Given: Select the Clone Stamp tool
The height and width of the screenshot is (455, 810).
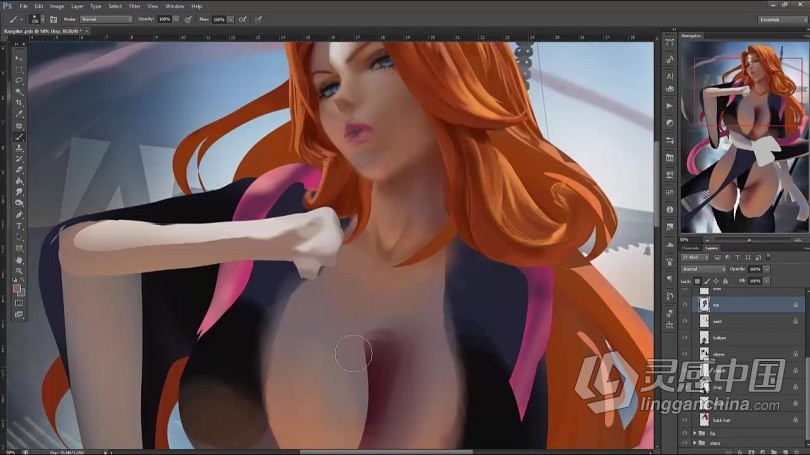Looking at the screenshot, I should point(19,148).
